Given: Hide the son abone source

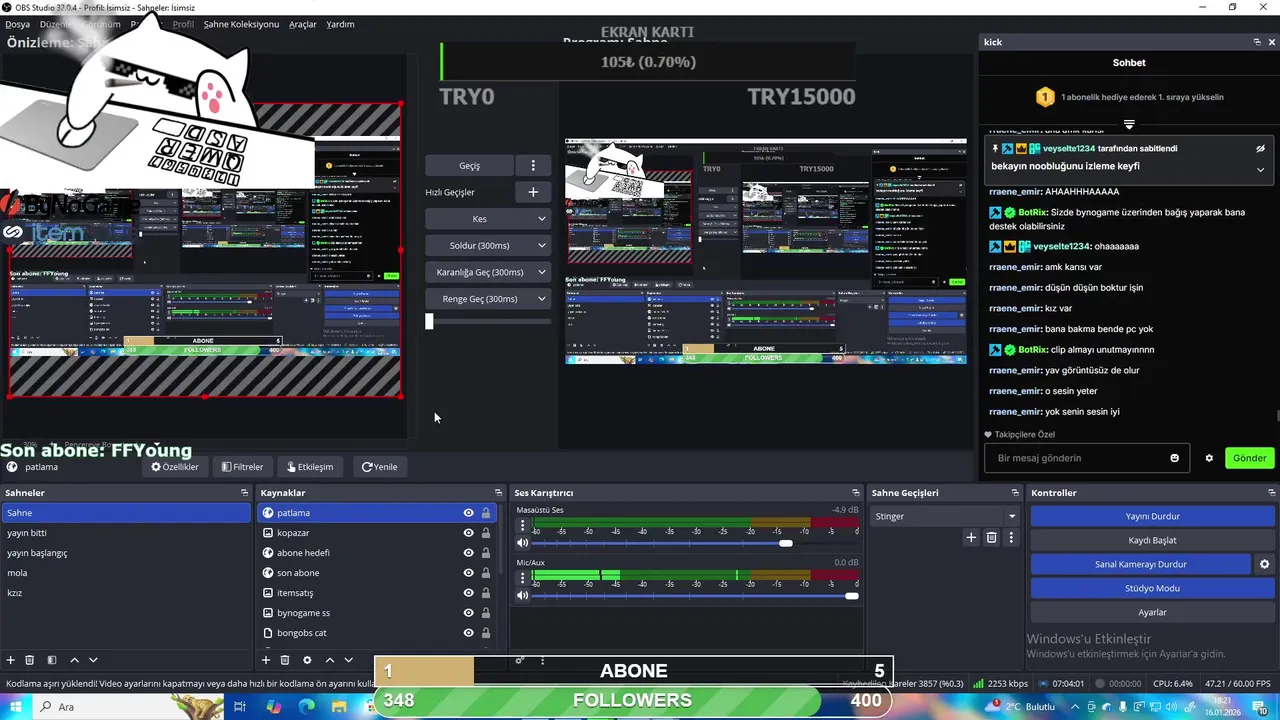Looking at the screenshot, I should (468, 573).
